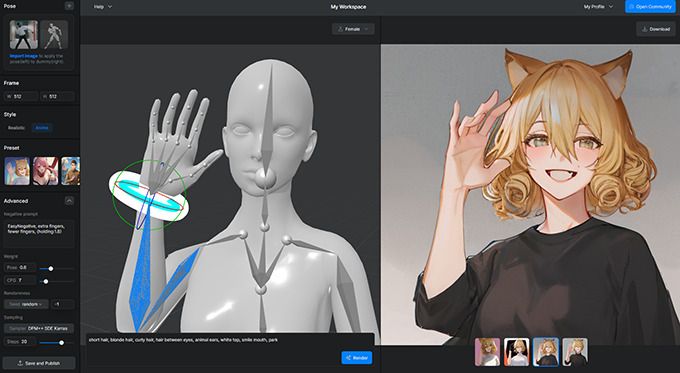Select the dummy figure pose thumbnail
Viewport: 680px width, 373px height.
(54, 35)
